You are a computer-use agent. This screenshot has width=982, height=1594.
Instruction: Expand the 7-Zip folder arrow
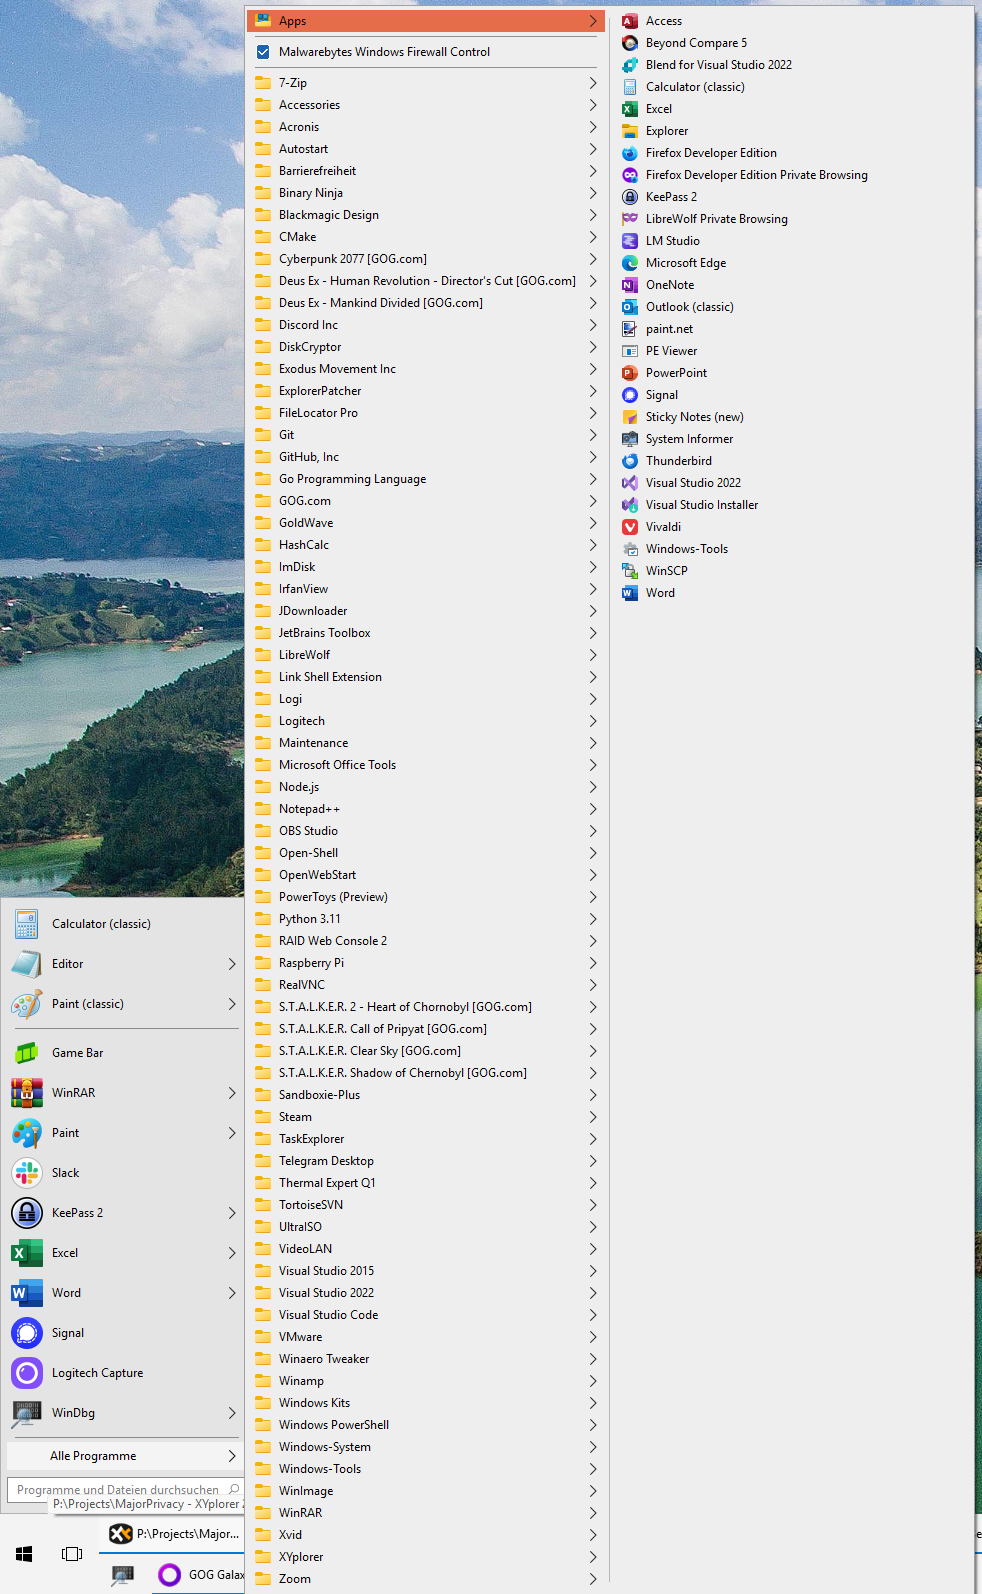pyautogui.click(x=593, y=83)
